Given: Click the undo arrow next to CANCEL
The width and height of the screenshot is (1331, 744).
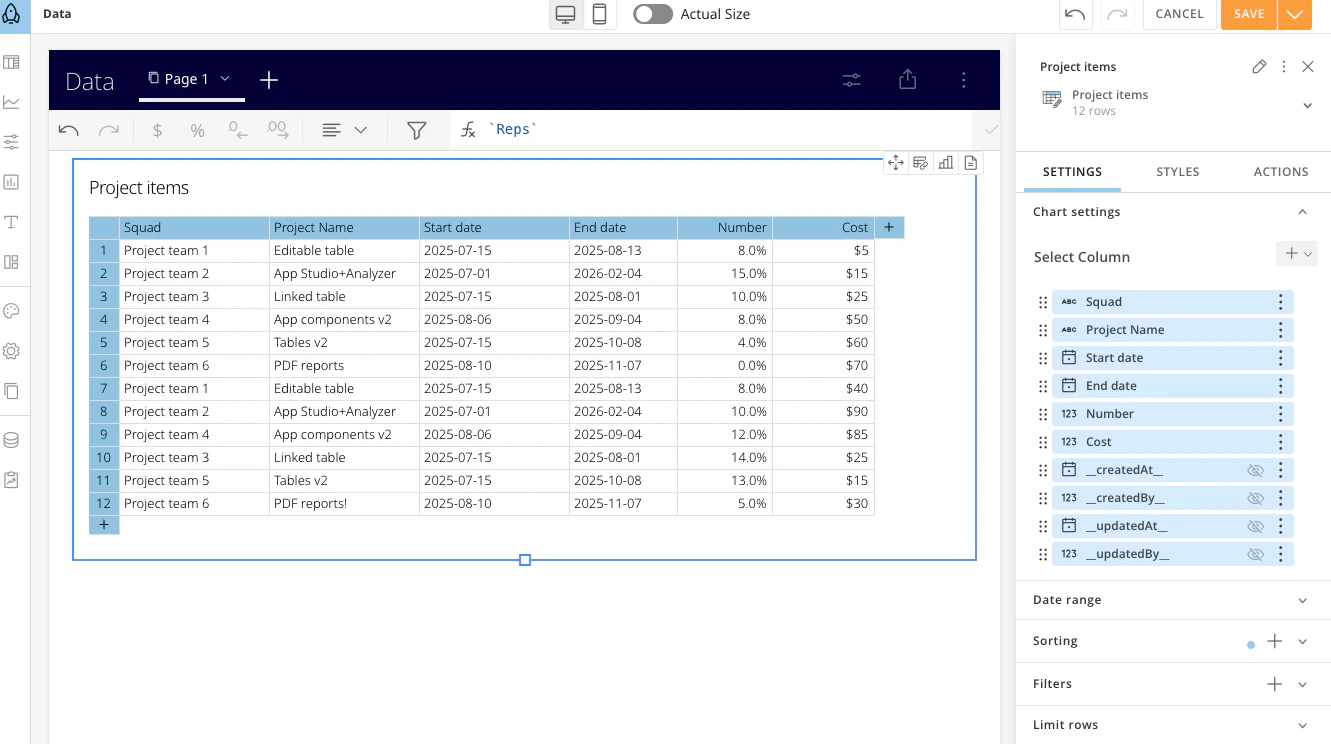Looking at the screenshot, I should 1076,14.
